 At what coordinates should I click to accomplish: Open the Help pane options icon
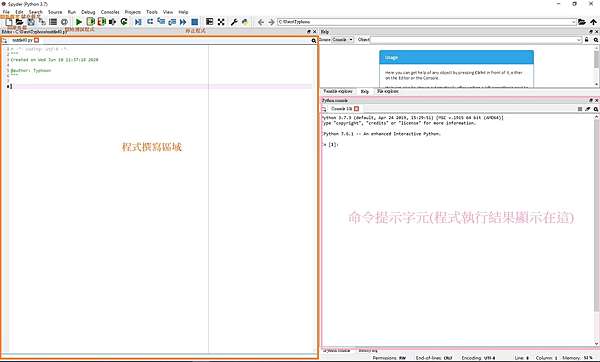(596, 40)
